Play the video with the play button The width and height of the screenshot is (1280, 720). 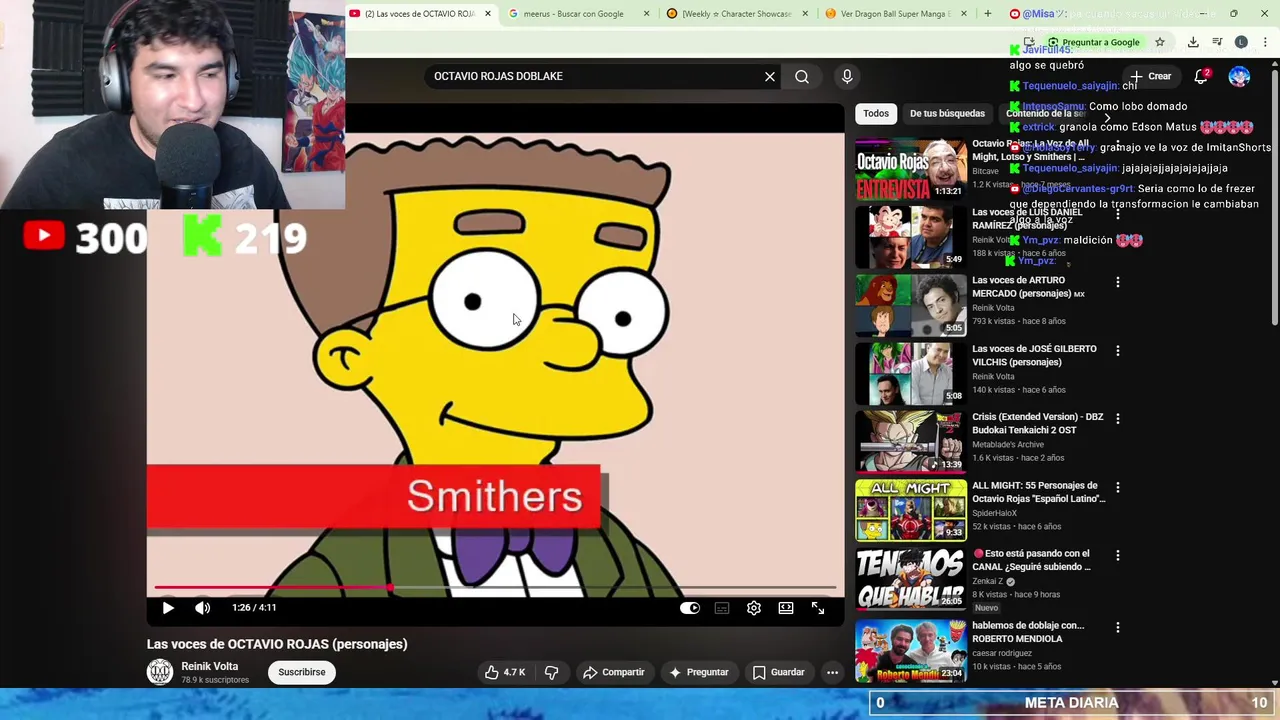point(168,608)
